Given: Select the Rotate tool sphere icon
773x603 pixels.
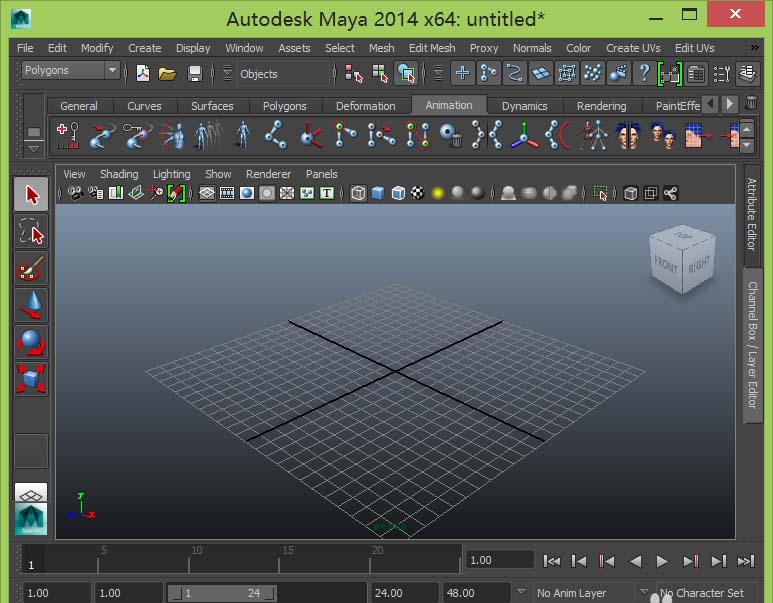Looking at the screenshot, I should pyautogui.click(x=31, y=342).
